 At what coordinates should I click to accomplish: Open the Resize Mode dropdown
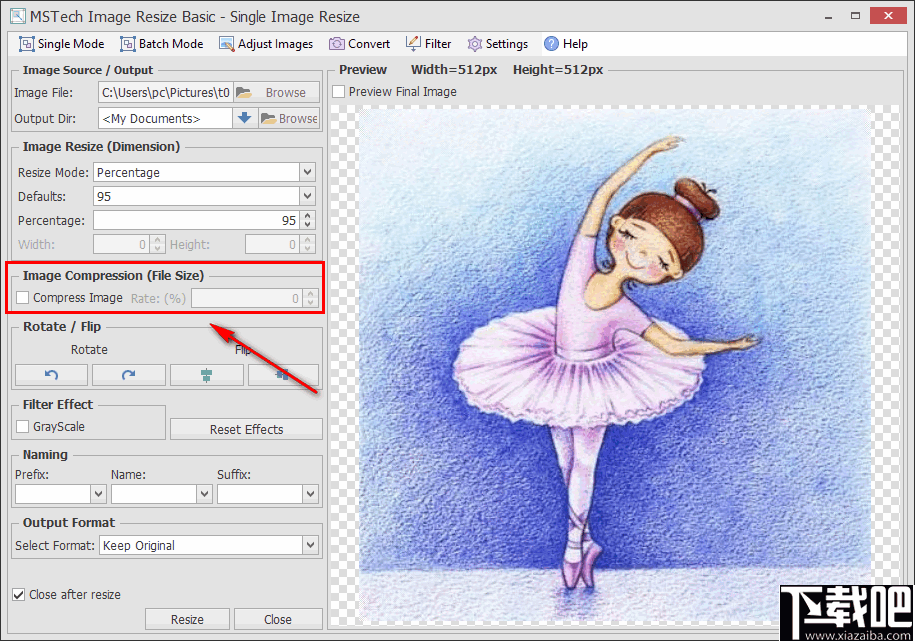click(x=306, y=171)
